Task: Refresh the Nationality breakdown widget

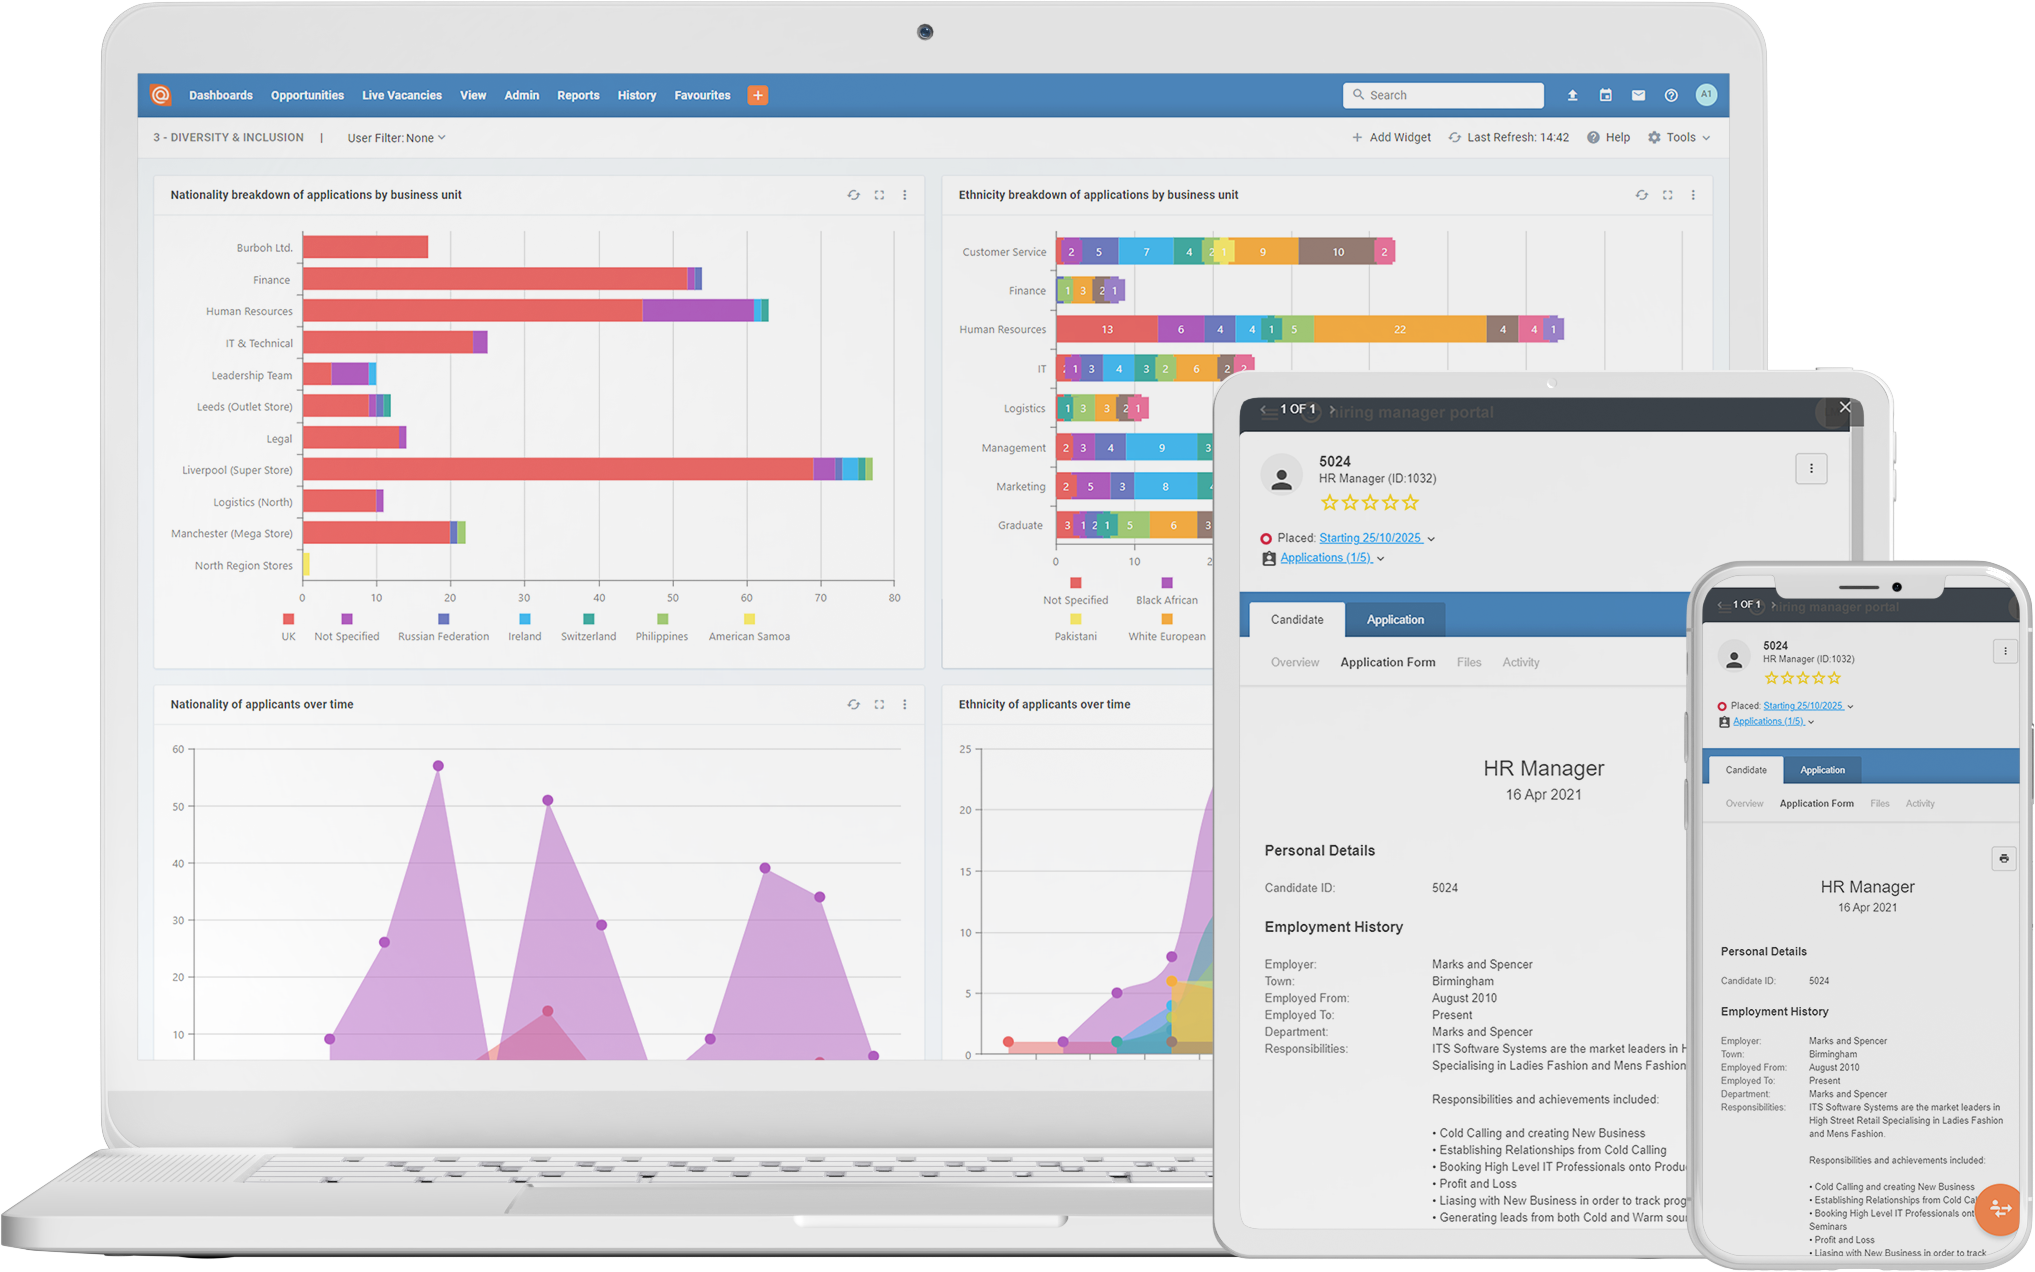Action: pos(853,195)
